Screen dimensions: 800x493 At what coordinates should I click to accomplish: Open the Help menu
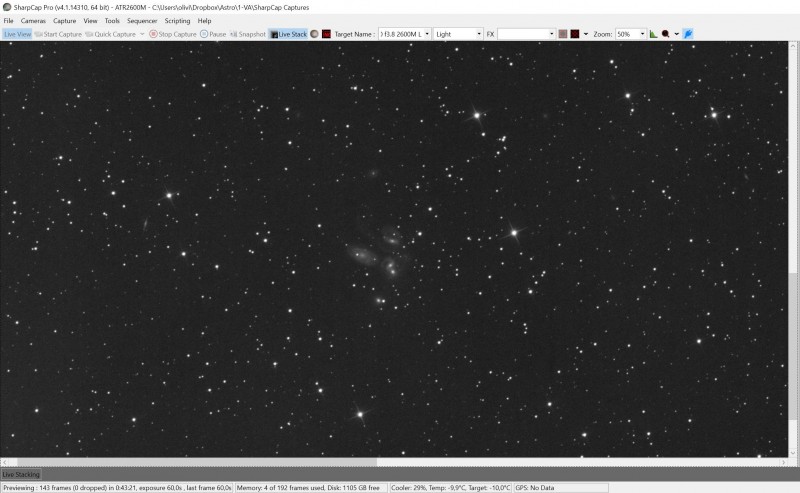204,21
